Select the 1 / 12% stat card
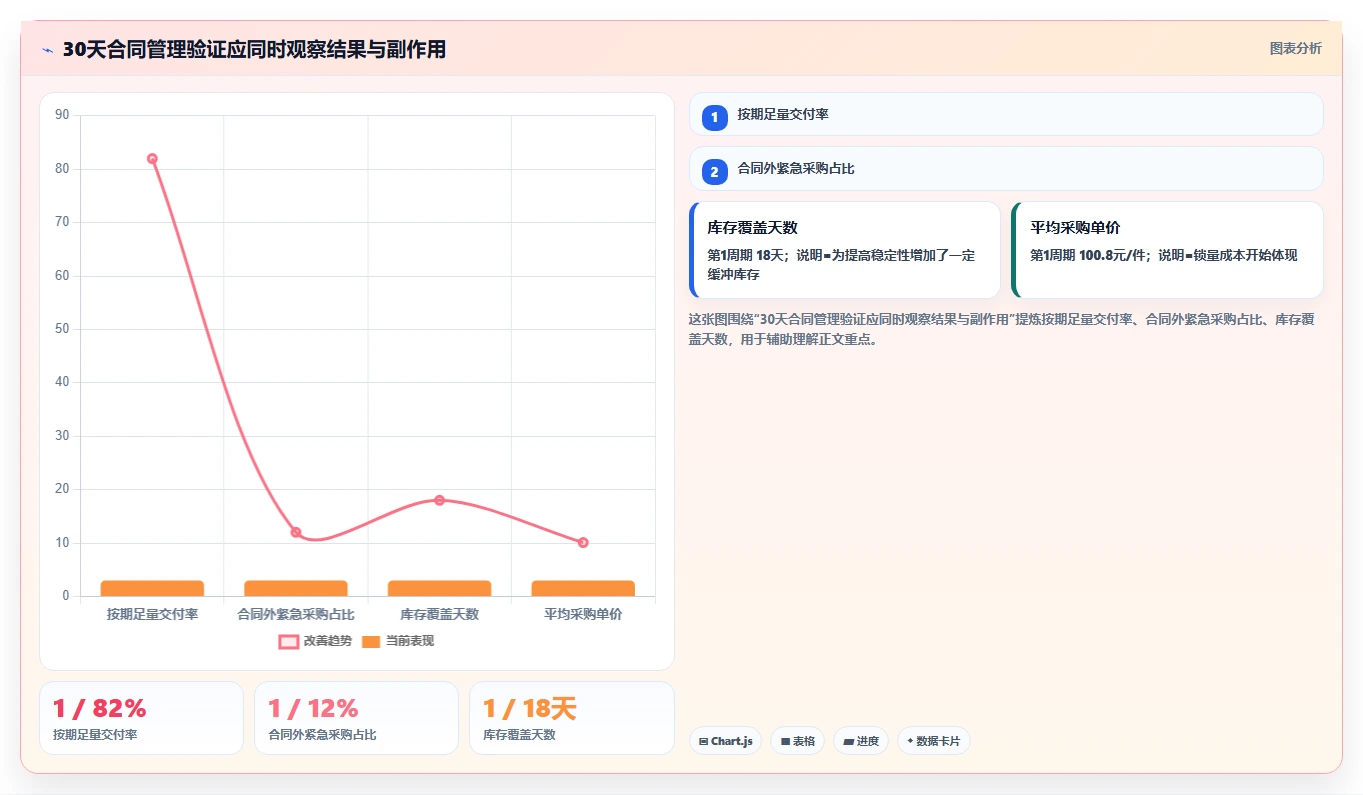Image resolution: width=1363 pixels, height=795 pixels. (356, 718)
